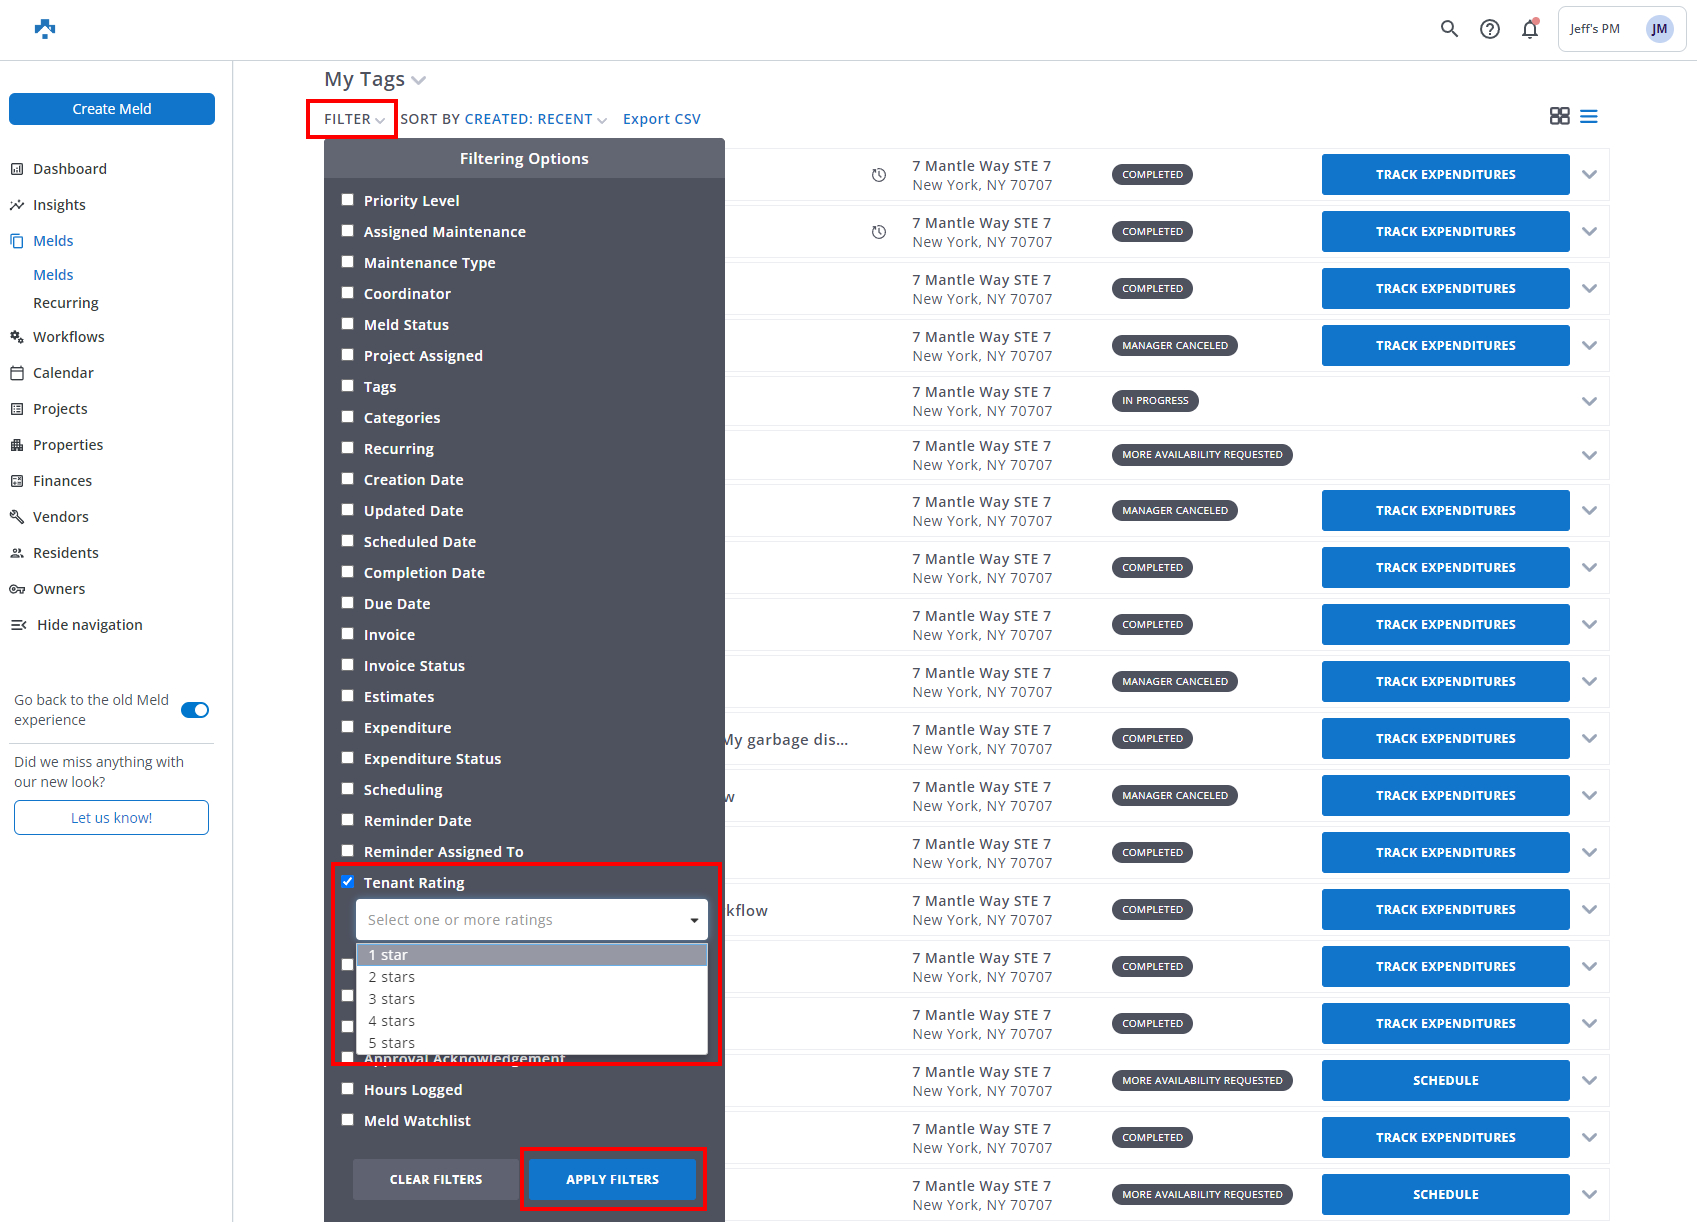Check the Priority Level filter checkbox
This screenshot has width=1697, height=1222.
pyautogui.click(x=348, y=200)
